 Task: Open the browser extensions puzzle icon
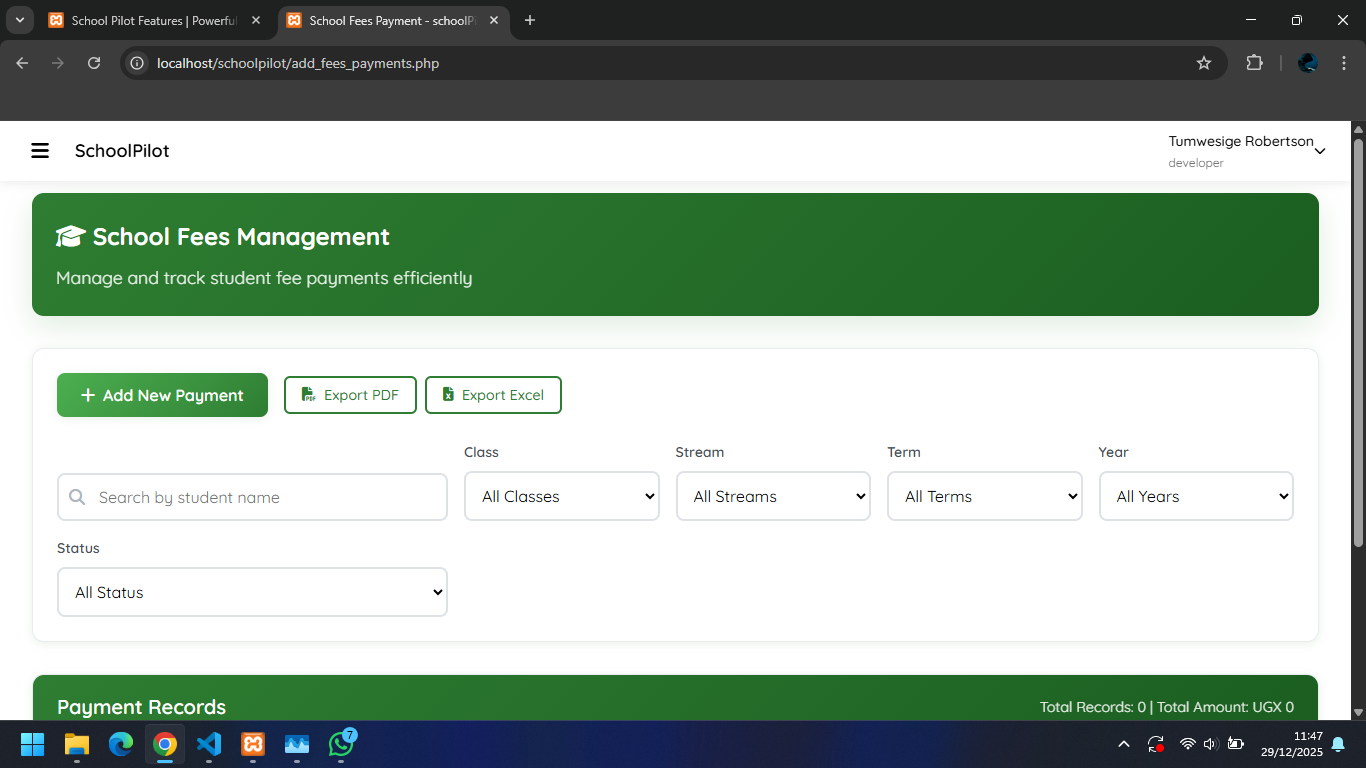point(1254,62)
